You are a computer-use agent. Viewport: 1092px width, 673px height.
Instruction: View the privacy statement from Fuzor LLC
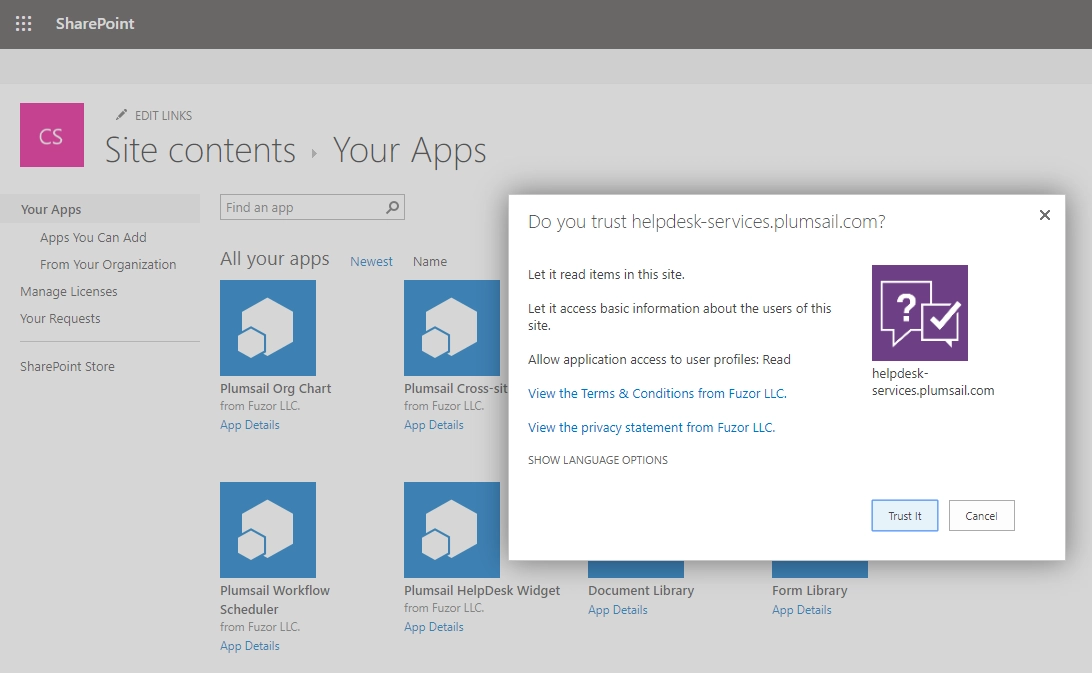click(x=651, y=428)
